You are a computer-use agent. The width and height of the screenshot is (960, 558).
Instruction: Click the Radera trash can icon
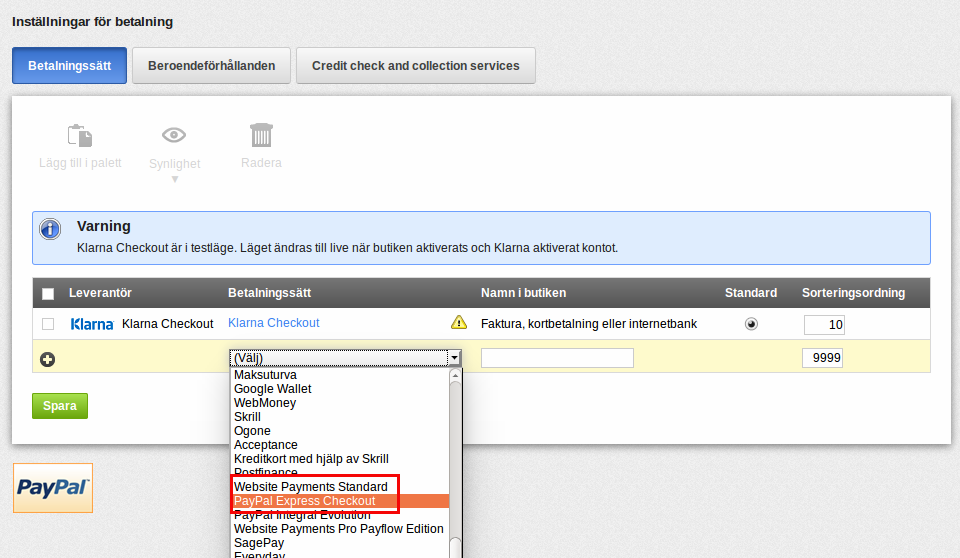[x=261, y=135]
